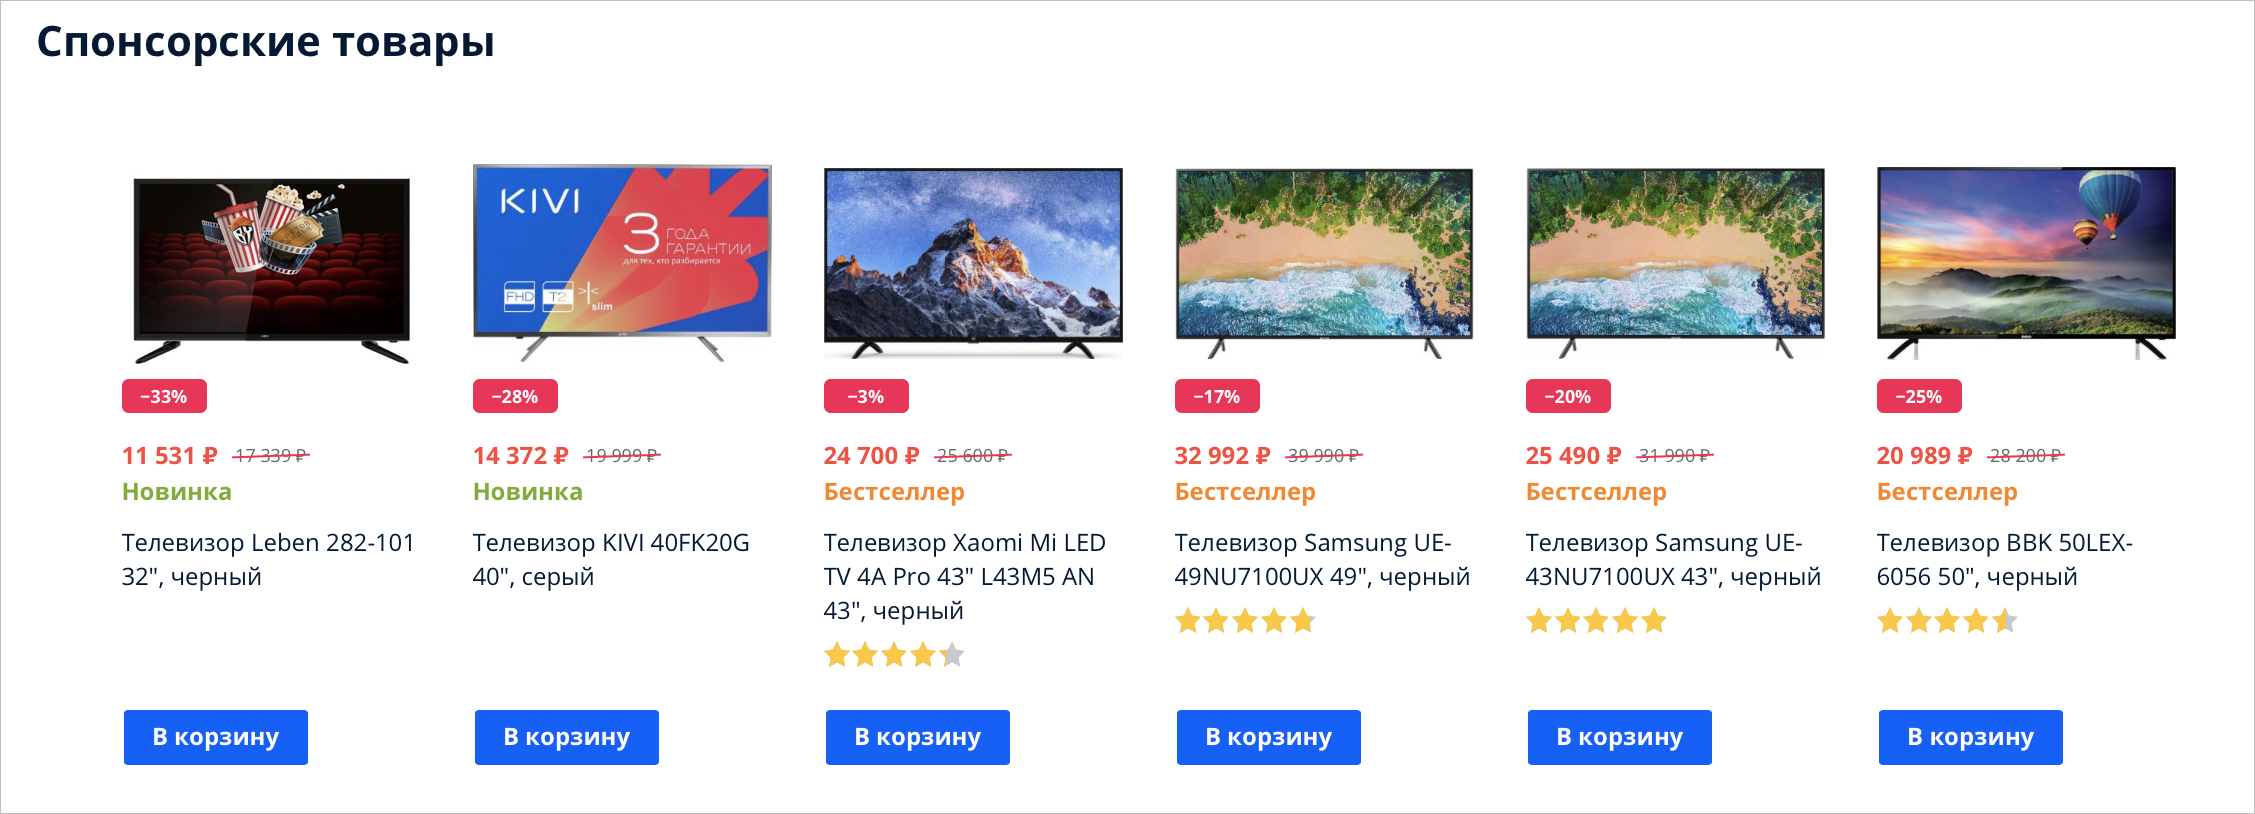This screenshot has width=2255, height=814.
Task: Open the Xiaomi mountain TV image
Action: pyautogui.click(x=973, y=263)
